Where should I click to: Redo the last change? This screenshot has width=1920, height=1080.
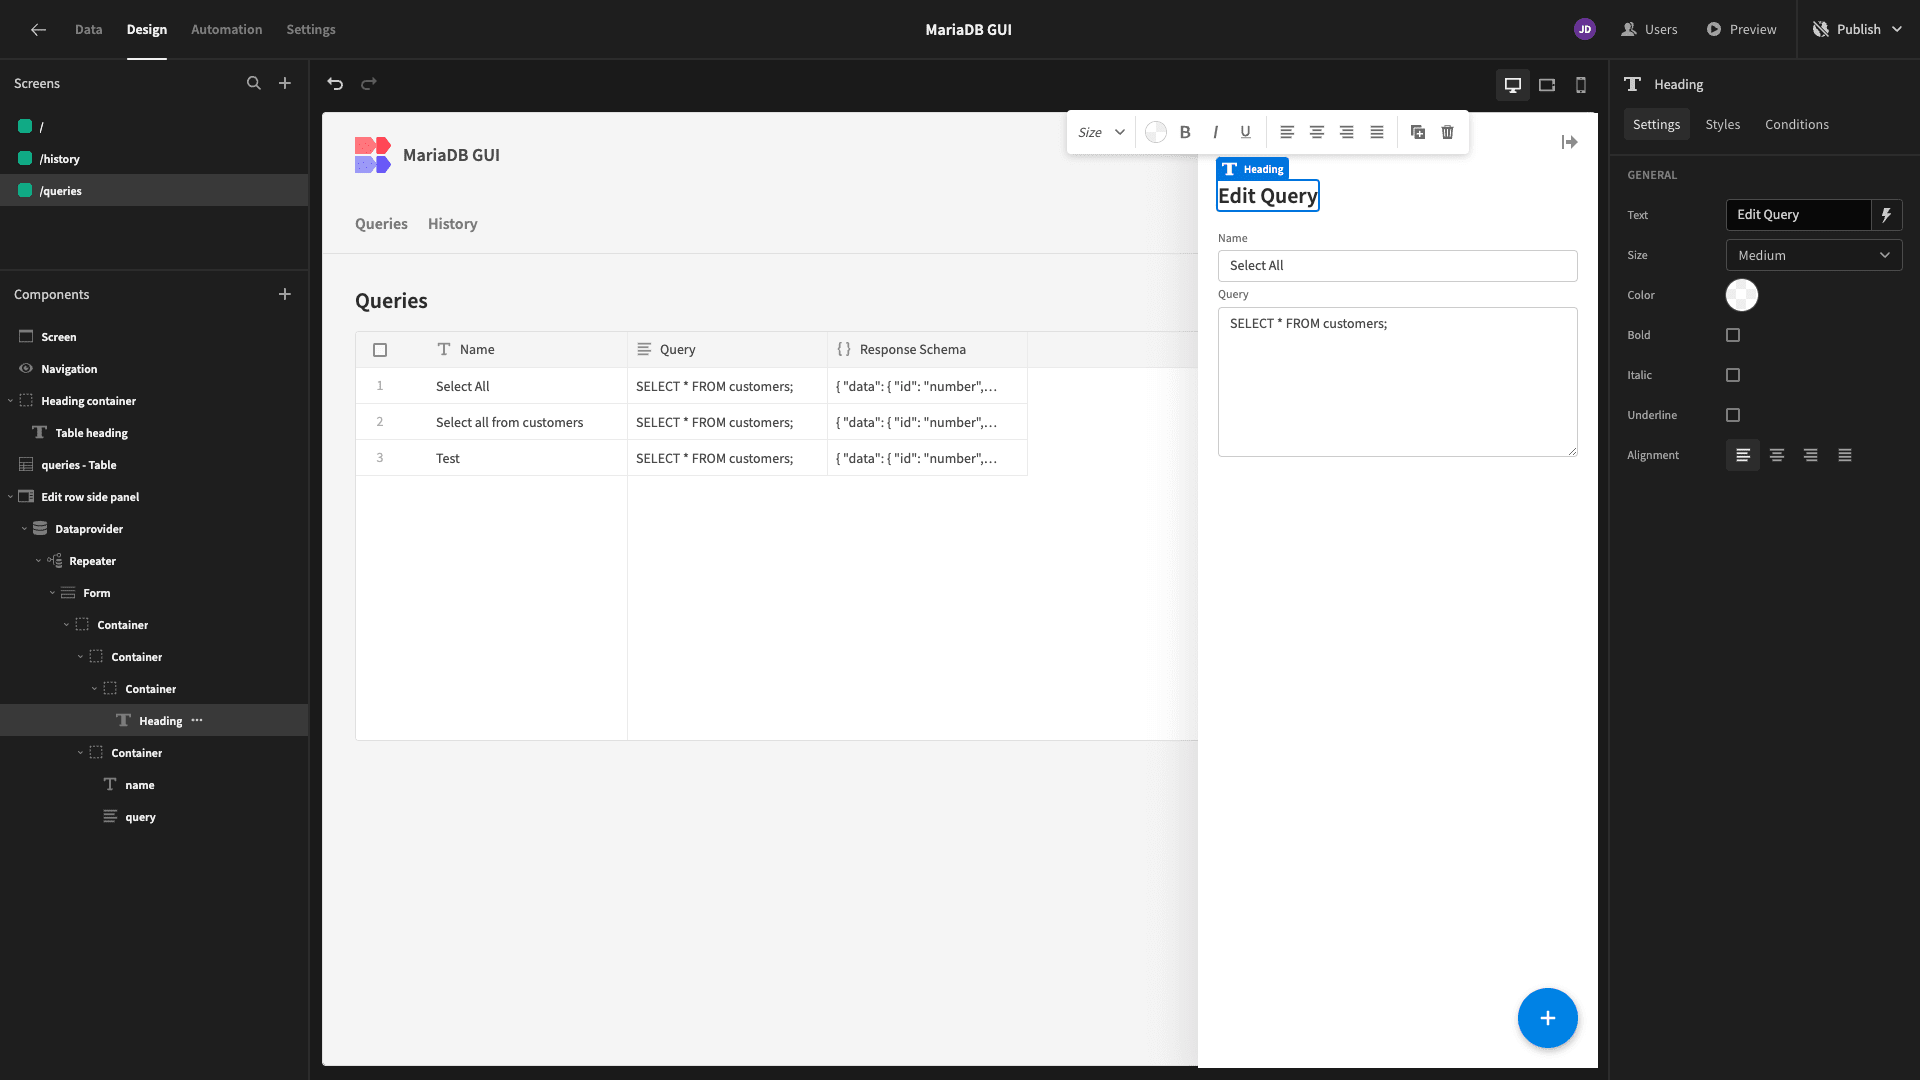point(369,84)
